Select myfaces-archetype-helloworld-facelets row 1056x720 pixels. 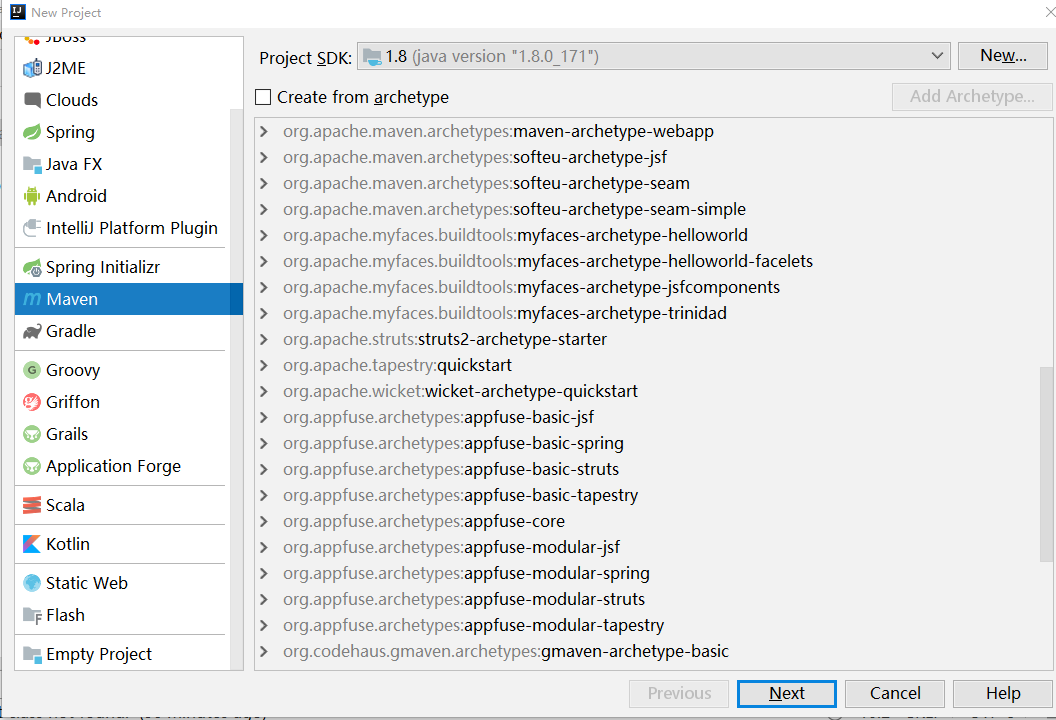[x=548, y=261]
